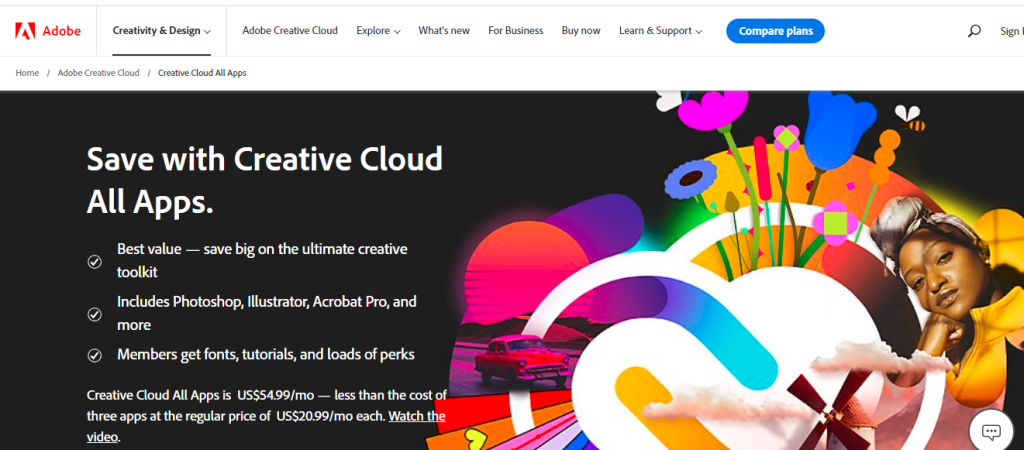This screenshot has height=450, width=1024.
Task: Click the checkmark icon beside Best value
Action: point(95,262)
